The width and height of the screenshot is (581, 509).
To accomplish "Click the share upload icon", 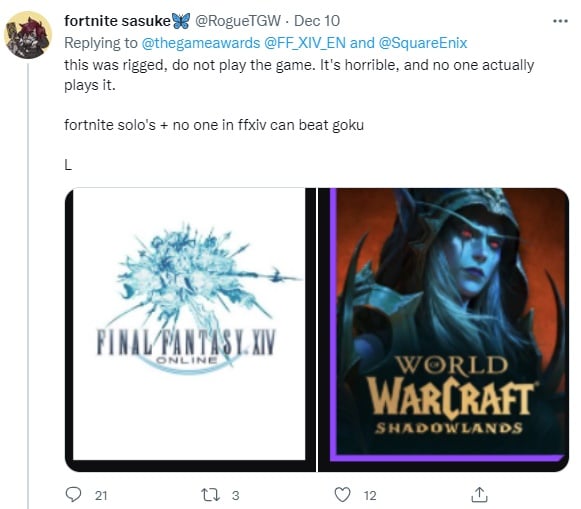I will point(479,495).
